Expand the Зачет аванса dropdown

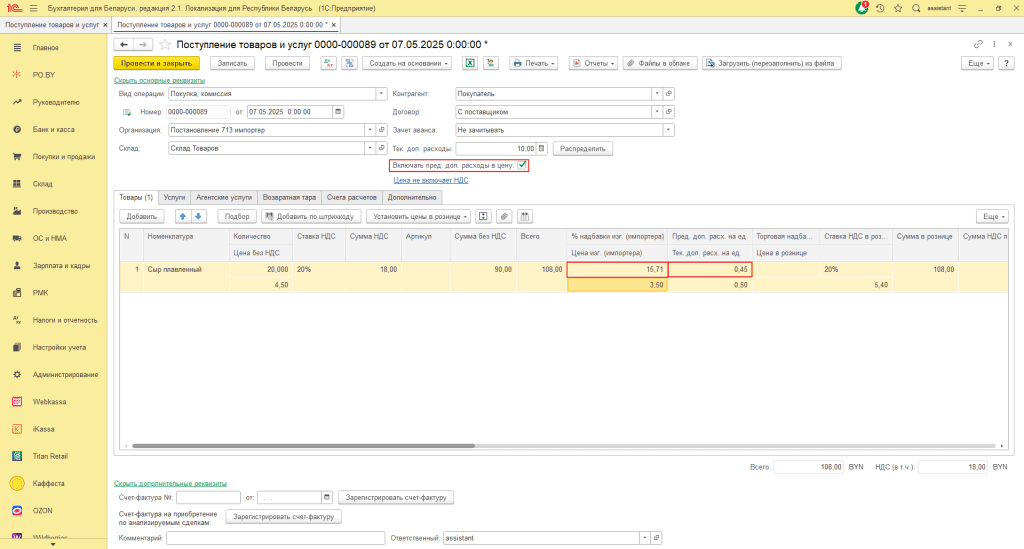click(x=668, y=130)
